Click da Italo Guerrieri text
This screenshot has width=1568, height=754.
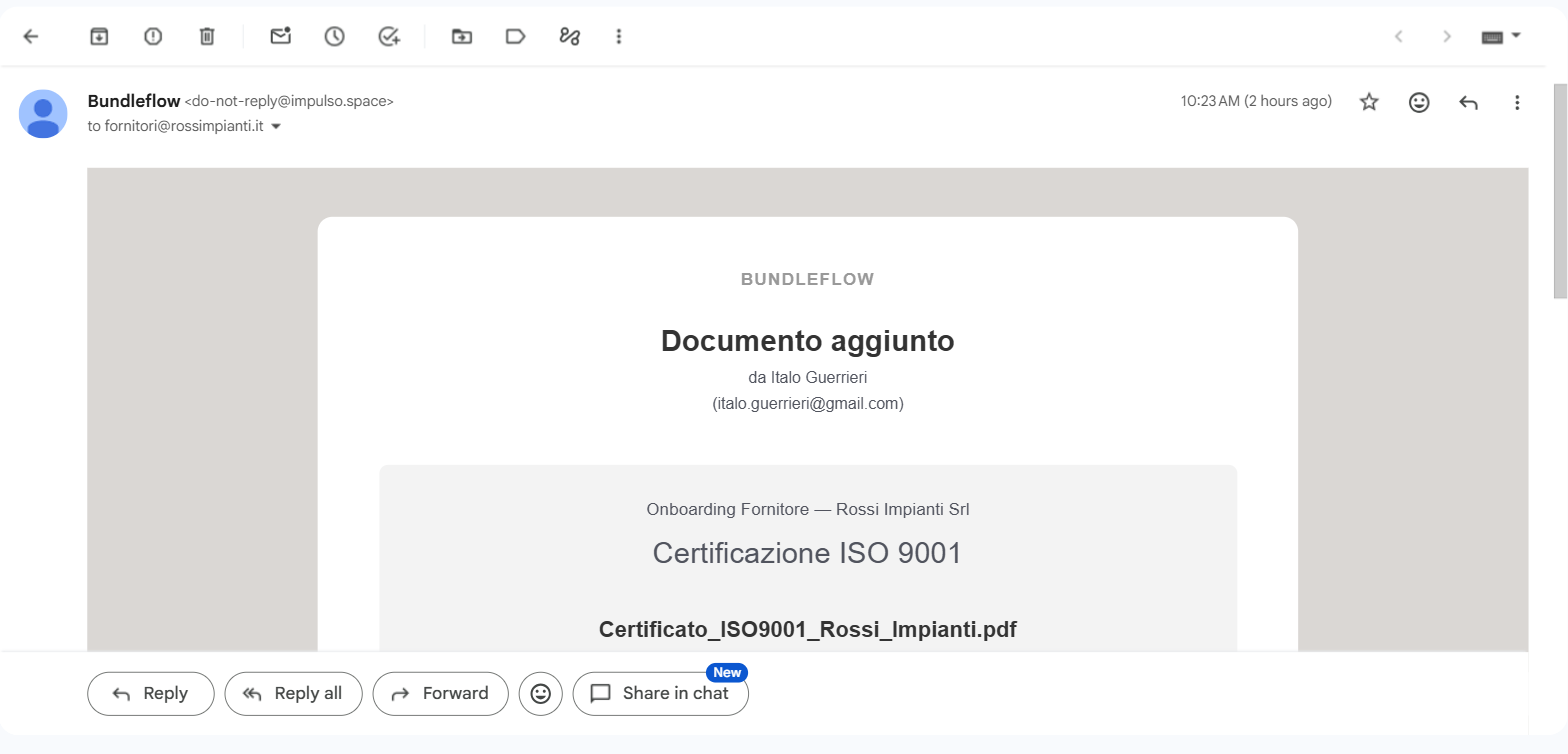(x=808, y=378)
